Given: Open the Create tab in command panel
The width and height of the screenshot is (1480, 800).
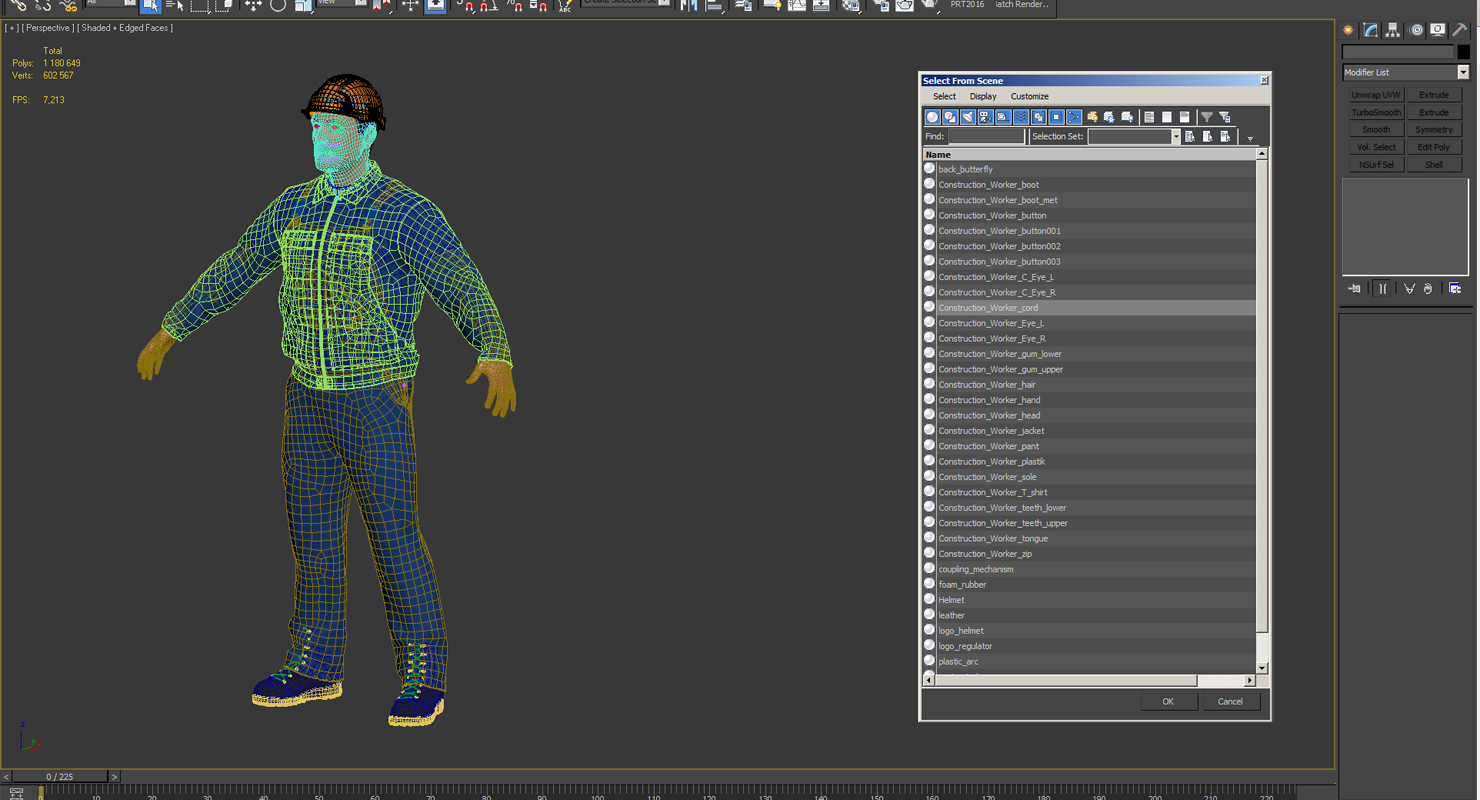Looking at the screenshot, I should coord(1348,30).
